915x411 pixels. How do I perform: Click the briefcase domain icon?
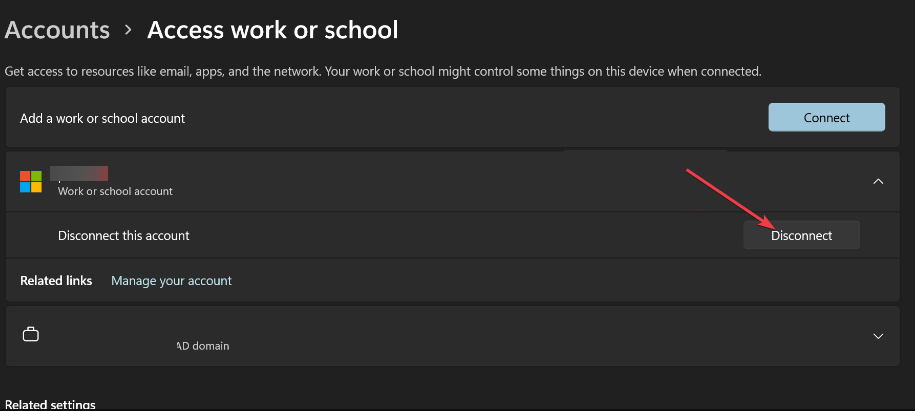tap(31, 335)
